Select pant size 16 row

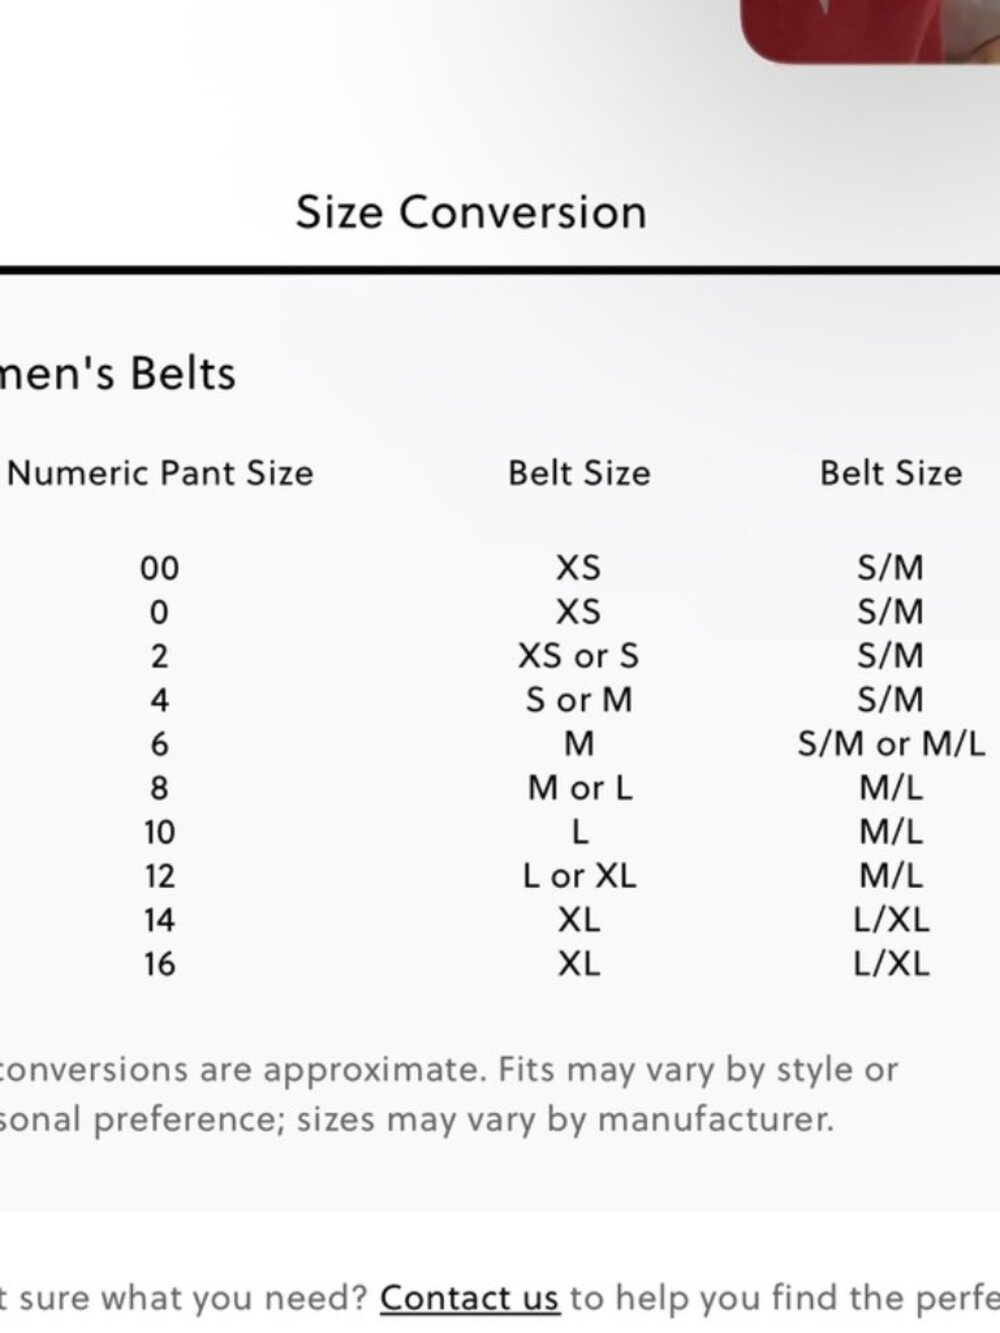coord(500,964)
